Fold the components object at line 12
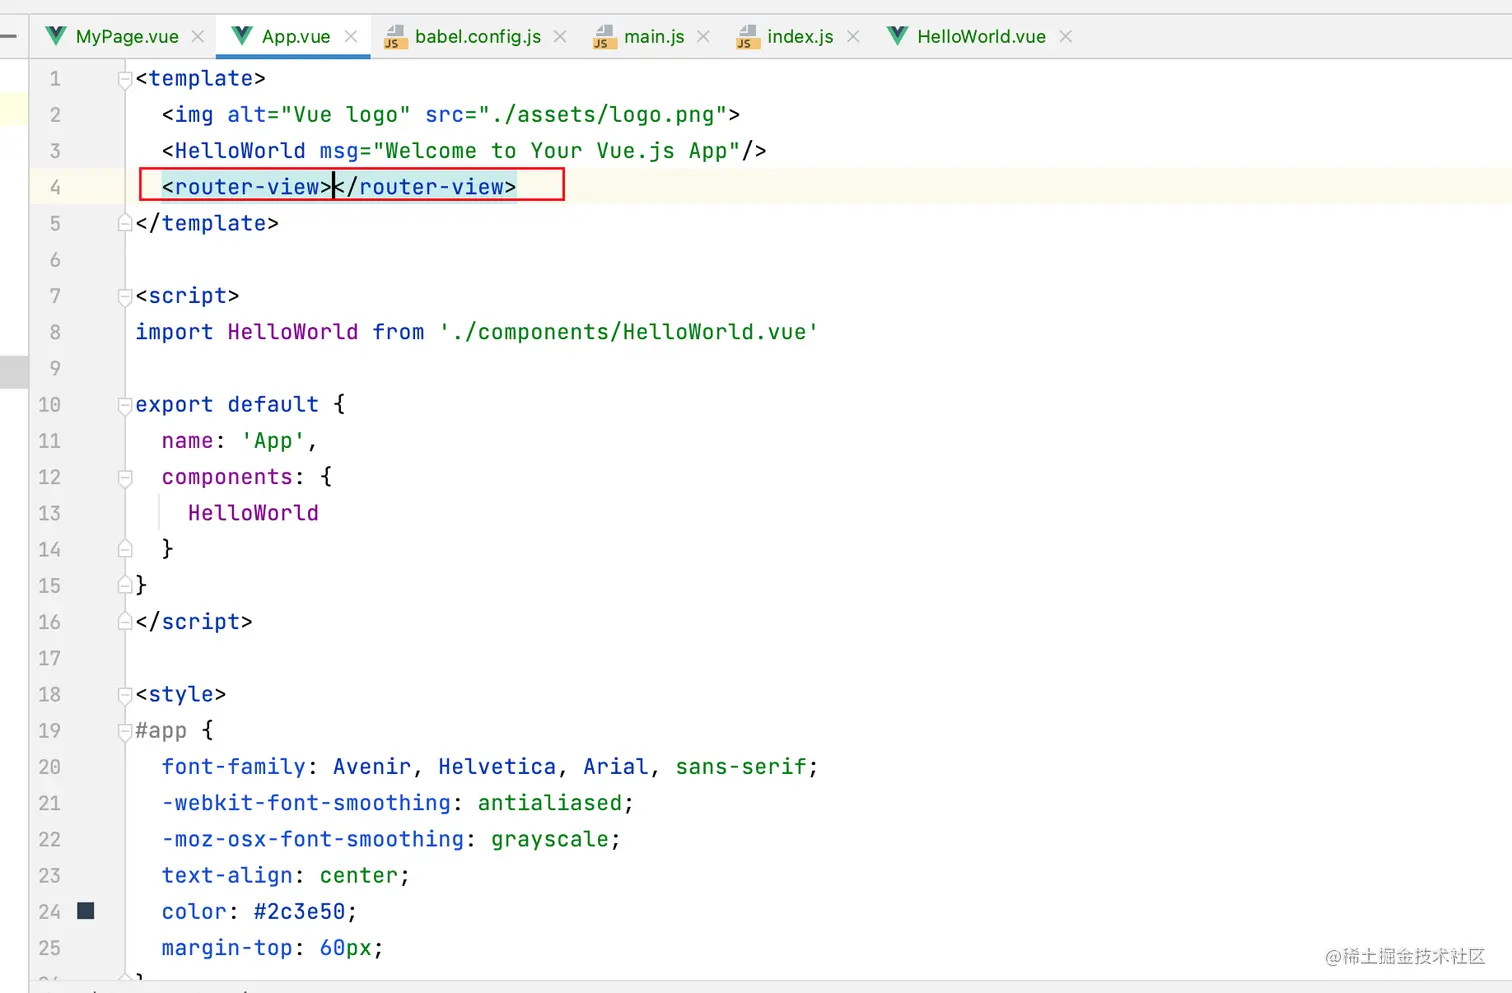Image resolution: width=1512 pixels, height=993 pixels. (125, 478)
